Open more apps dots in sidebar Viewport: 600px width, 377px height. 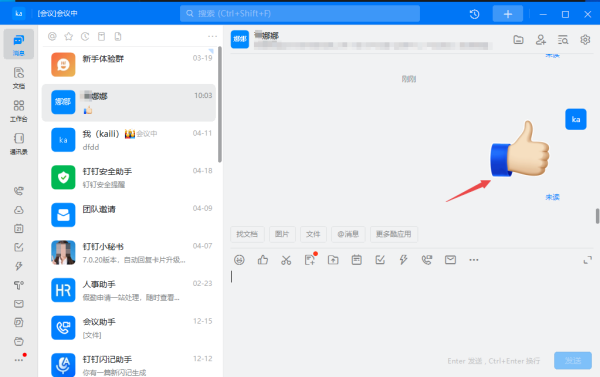click(x=19, y=360)
